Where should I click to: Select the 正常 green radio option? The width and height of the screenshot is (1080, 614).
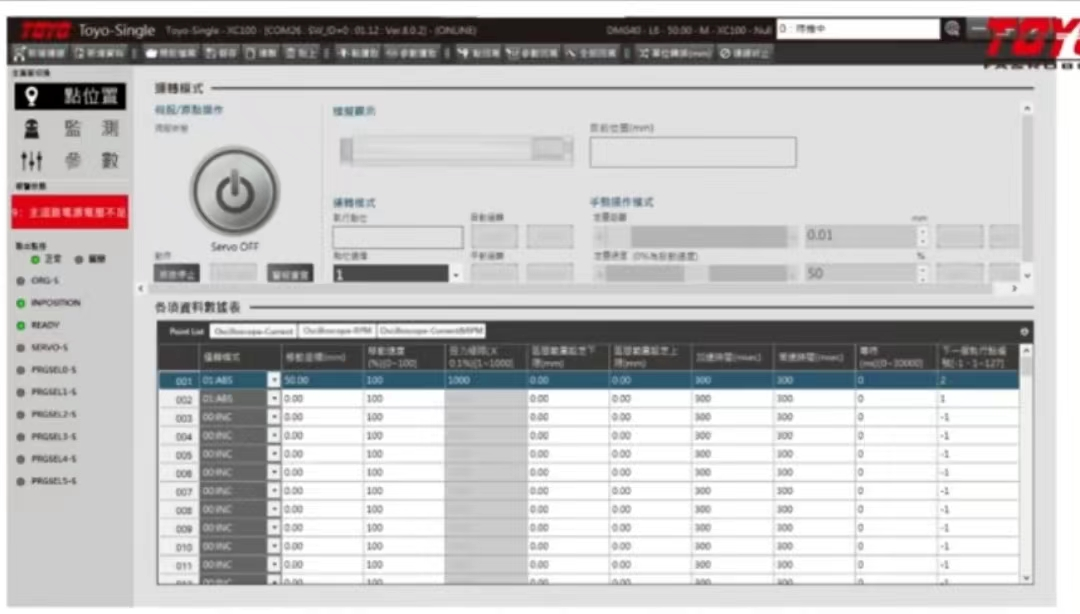click(35, 260)
